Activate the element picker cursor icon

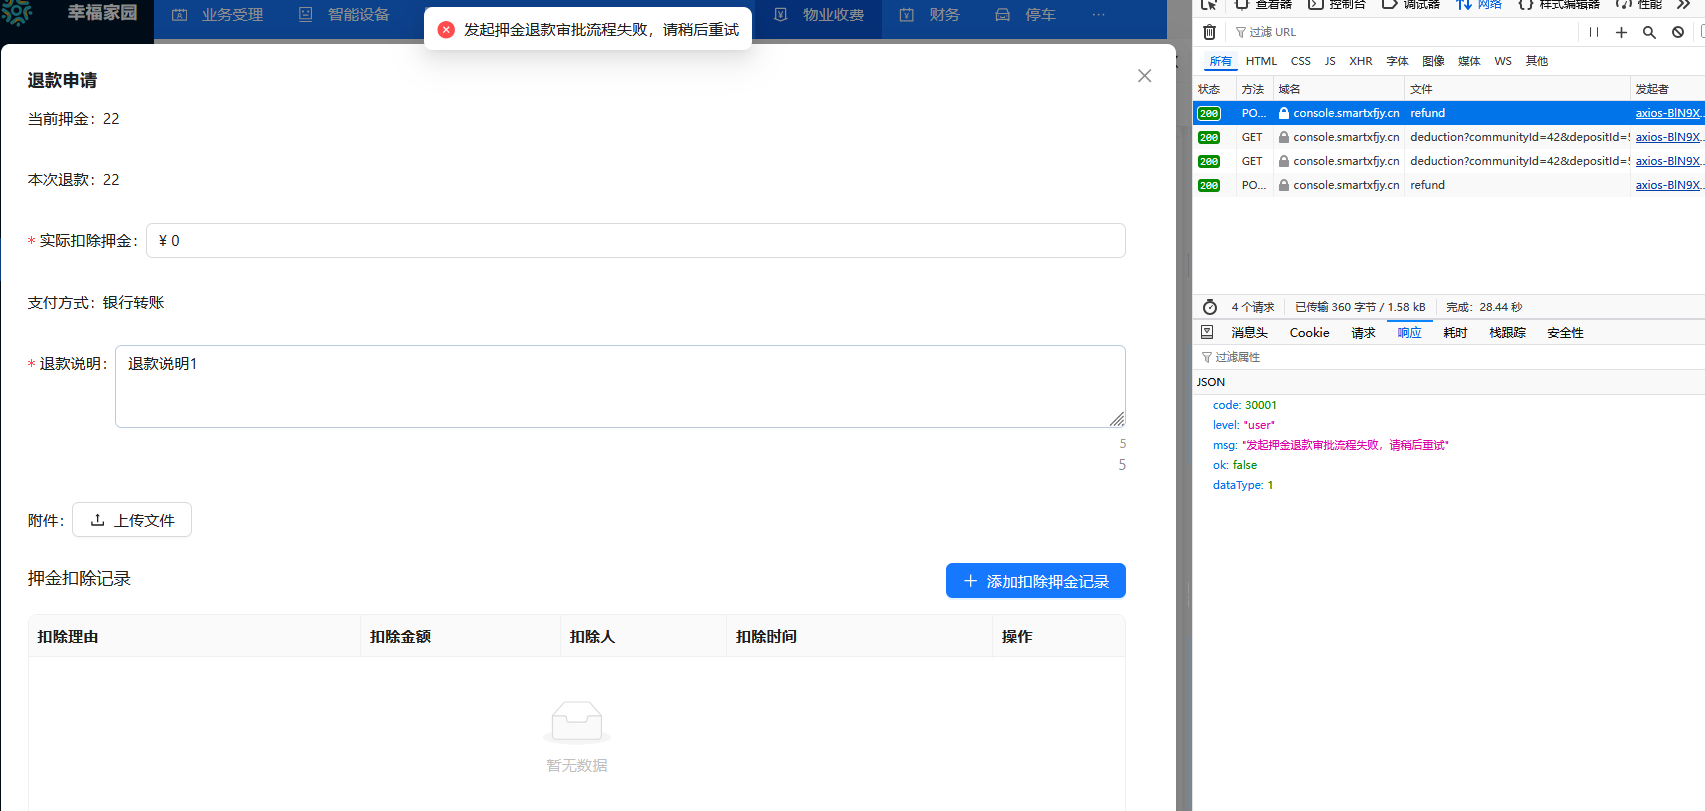[1209, 4]
